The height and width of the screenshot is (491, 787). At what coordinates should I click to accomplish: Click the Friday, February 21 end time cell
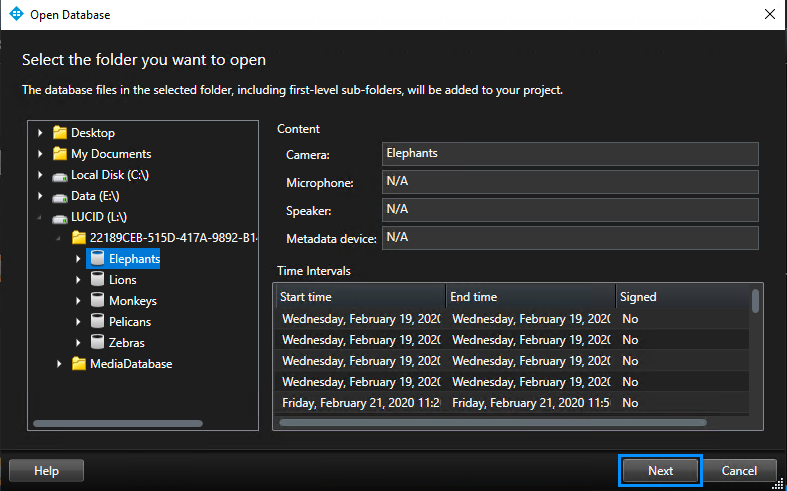coord(531,403)
